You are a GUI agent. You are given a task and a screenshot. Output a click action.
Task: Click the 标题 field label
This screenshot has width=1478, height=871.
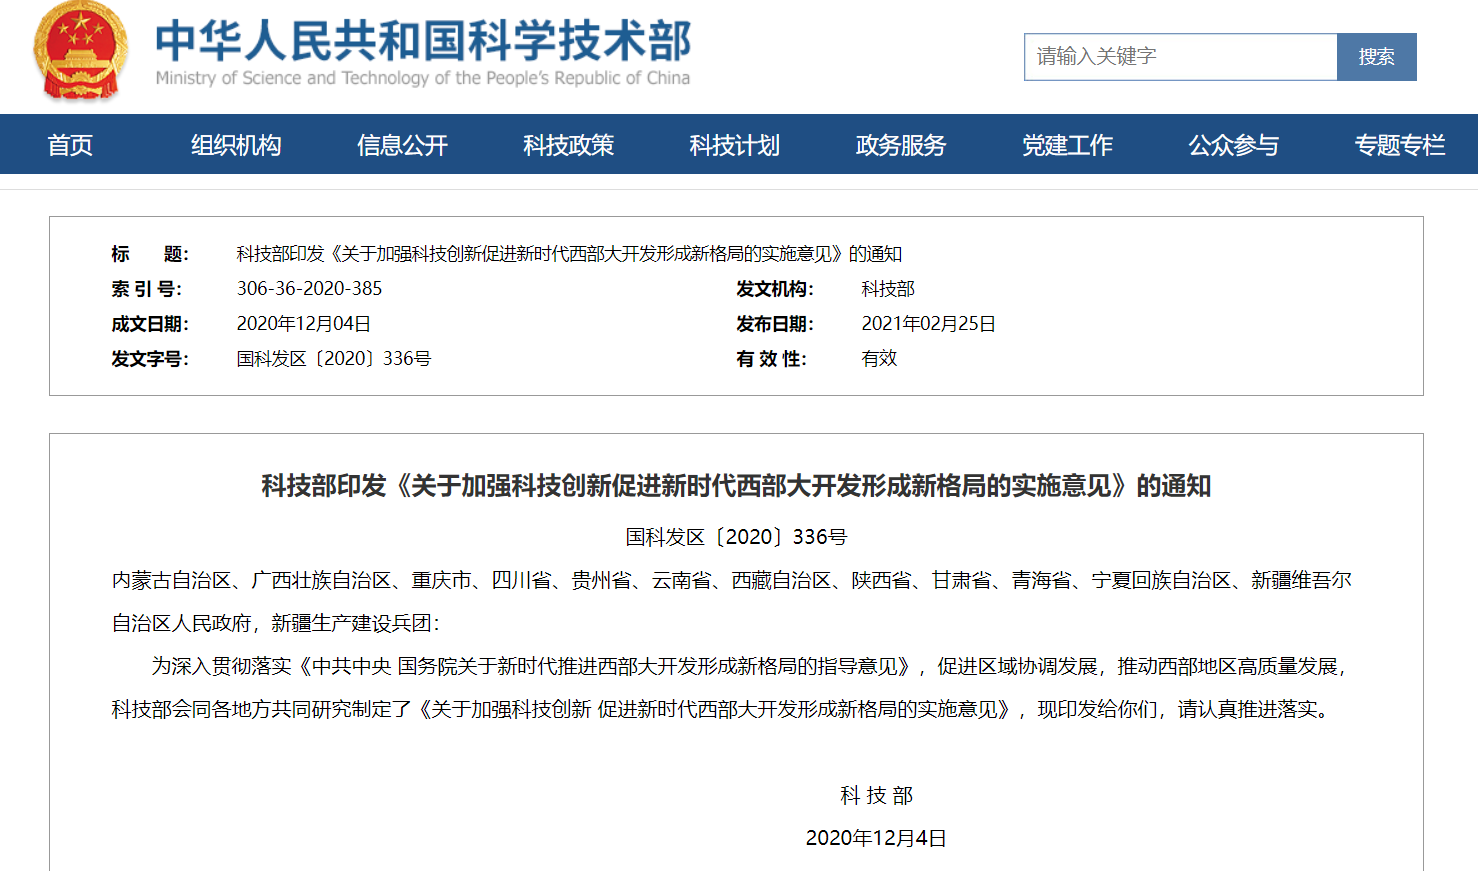tap(150, 254)
